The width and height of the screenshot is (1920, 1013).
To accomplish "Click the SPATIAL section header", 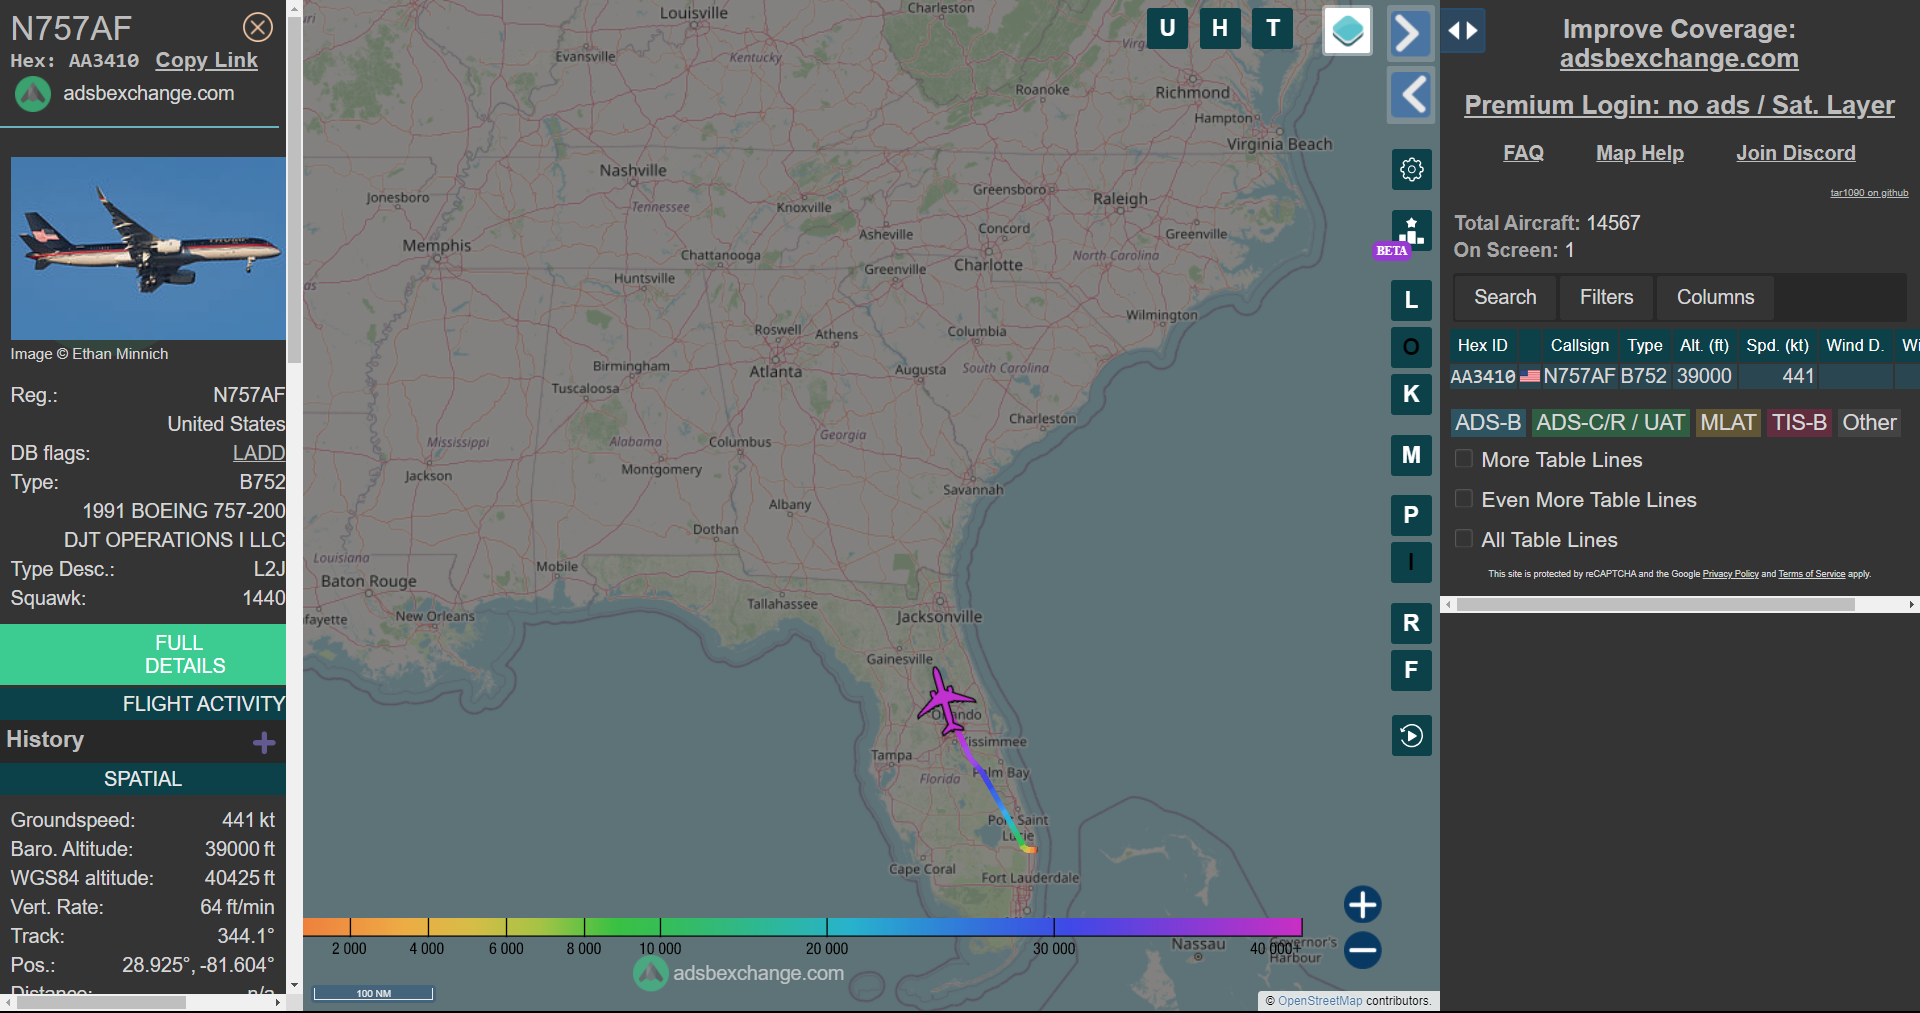I will (x=143, y=779).
